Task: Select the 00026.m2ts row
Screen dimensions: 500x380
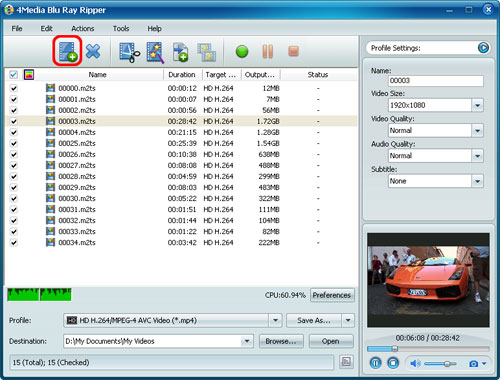Action: point(182,154)
